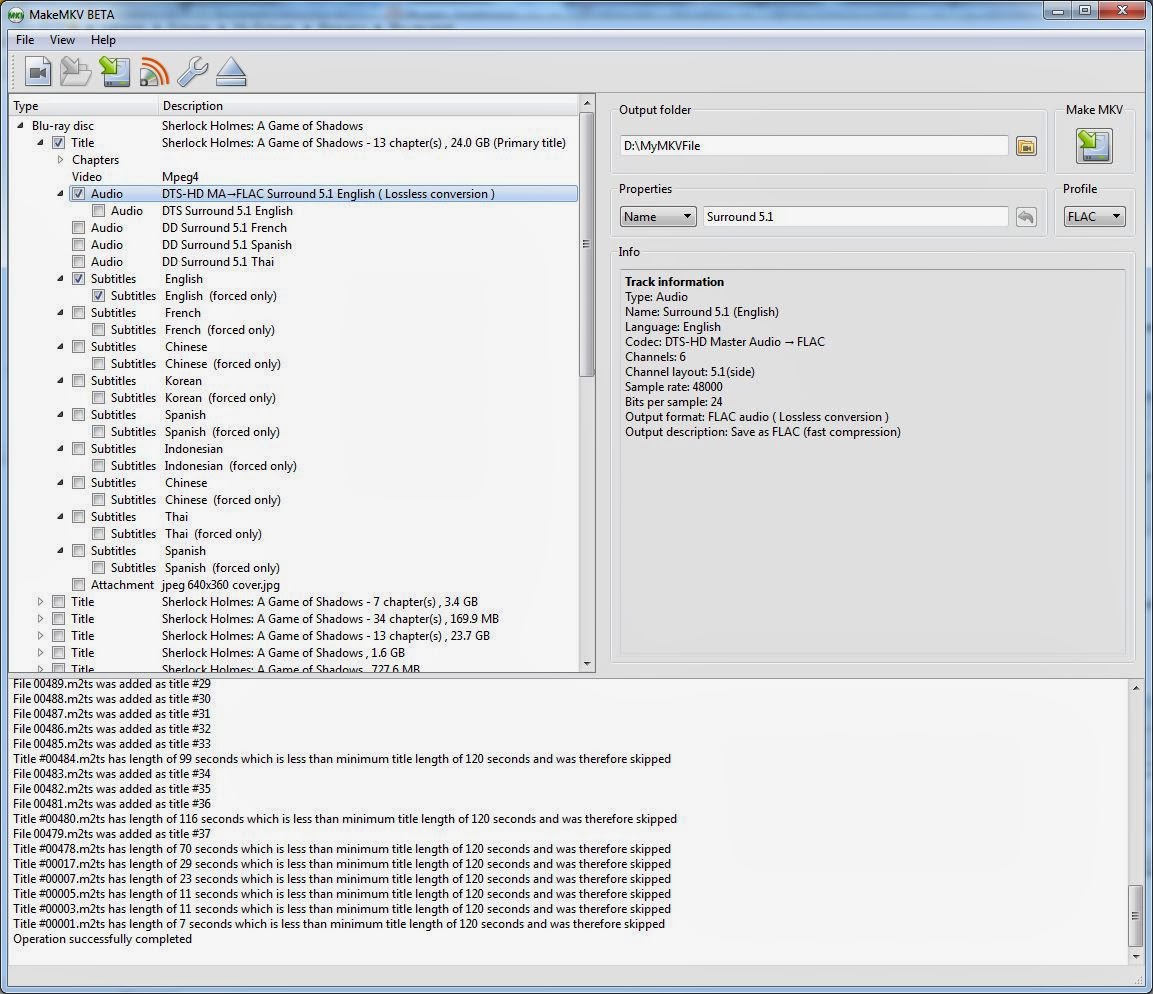Uncheck the DTS-HD MA FLAC audio checkbox
The image size is (1153, 994).
pos(79,194)
